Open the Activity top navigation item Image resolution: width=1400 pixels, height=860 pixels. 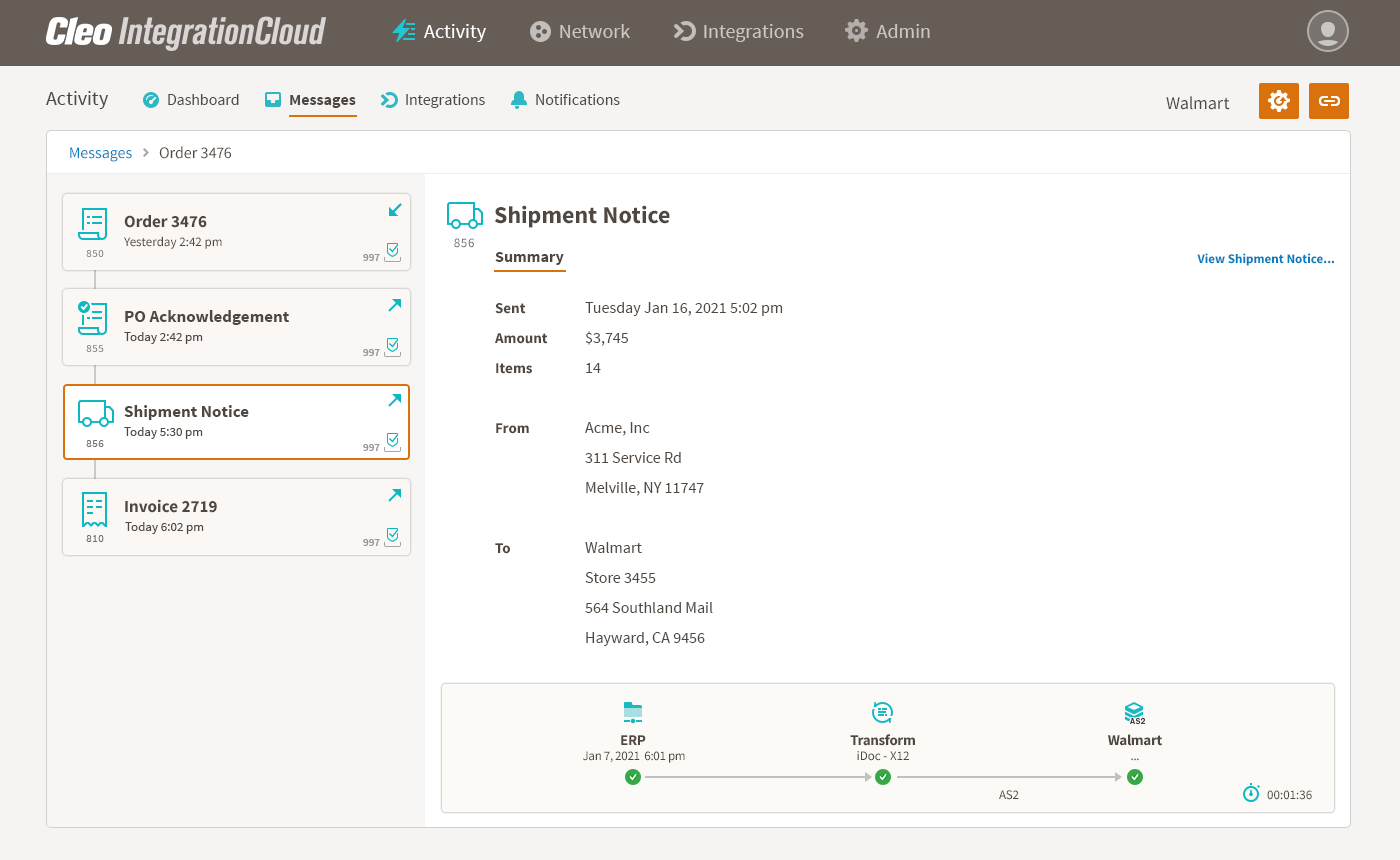click(x=438, y=31)
